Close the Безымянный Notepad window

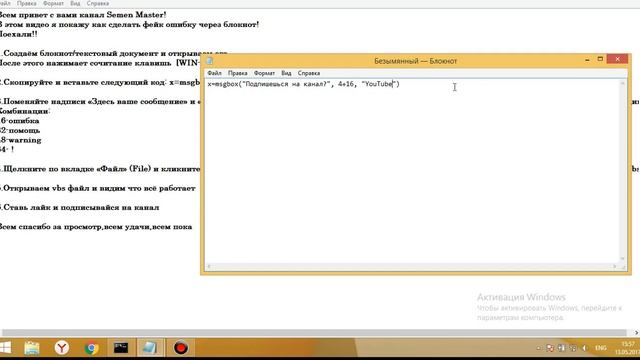[x=617, y=59]
